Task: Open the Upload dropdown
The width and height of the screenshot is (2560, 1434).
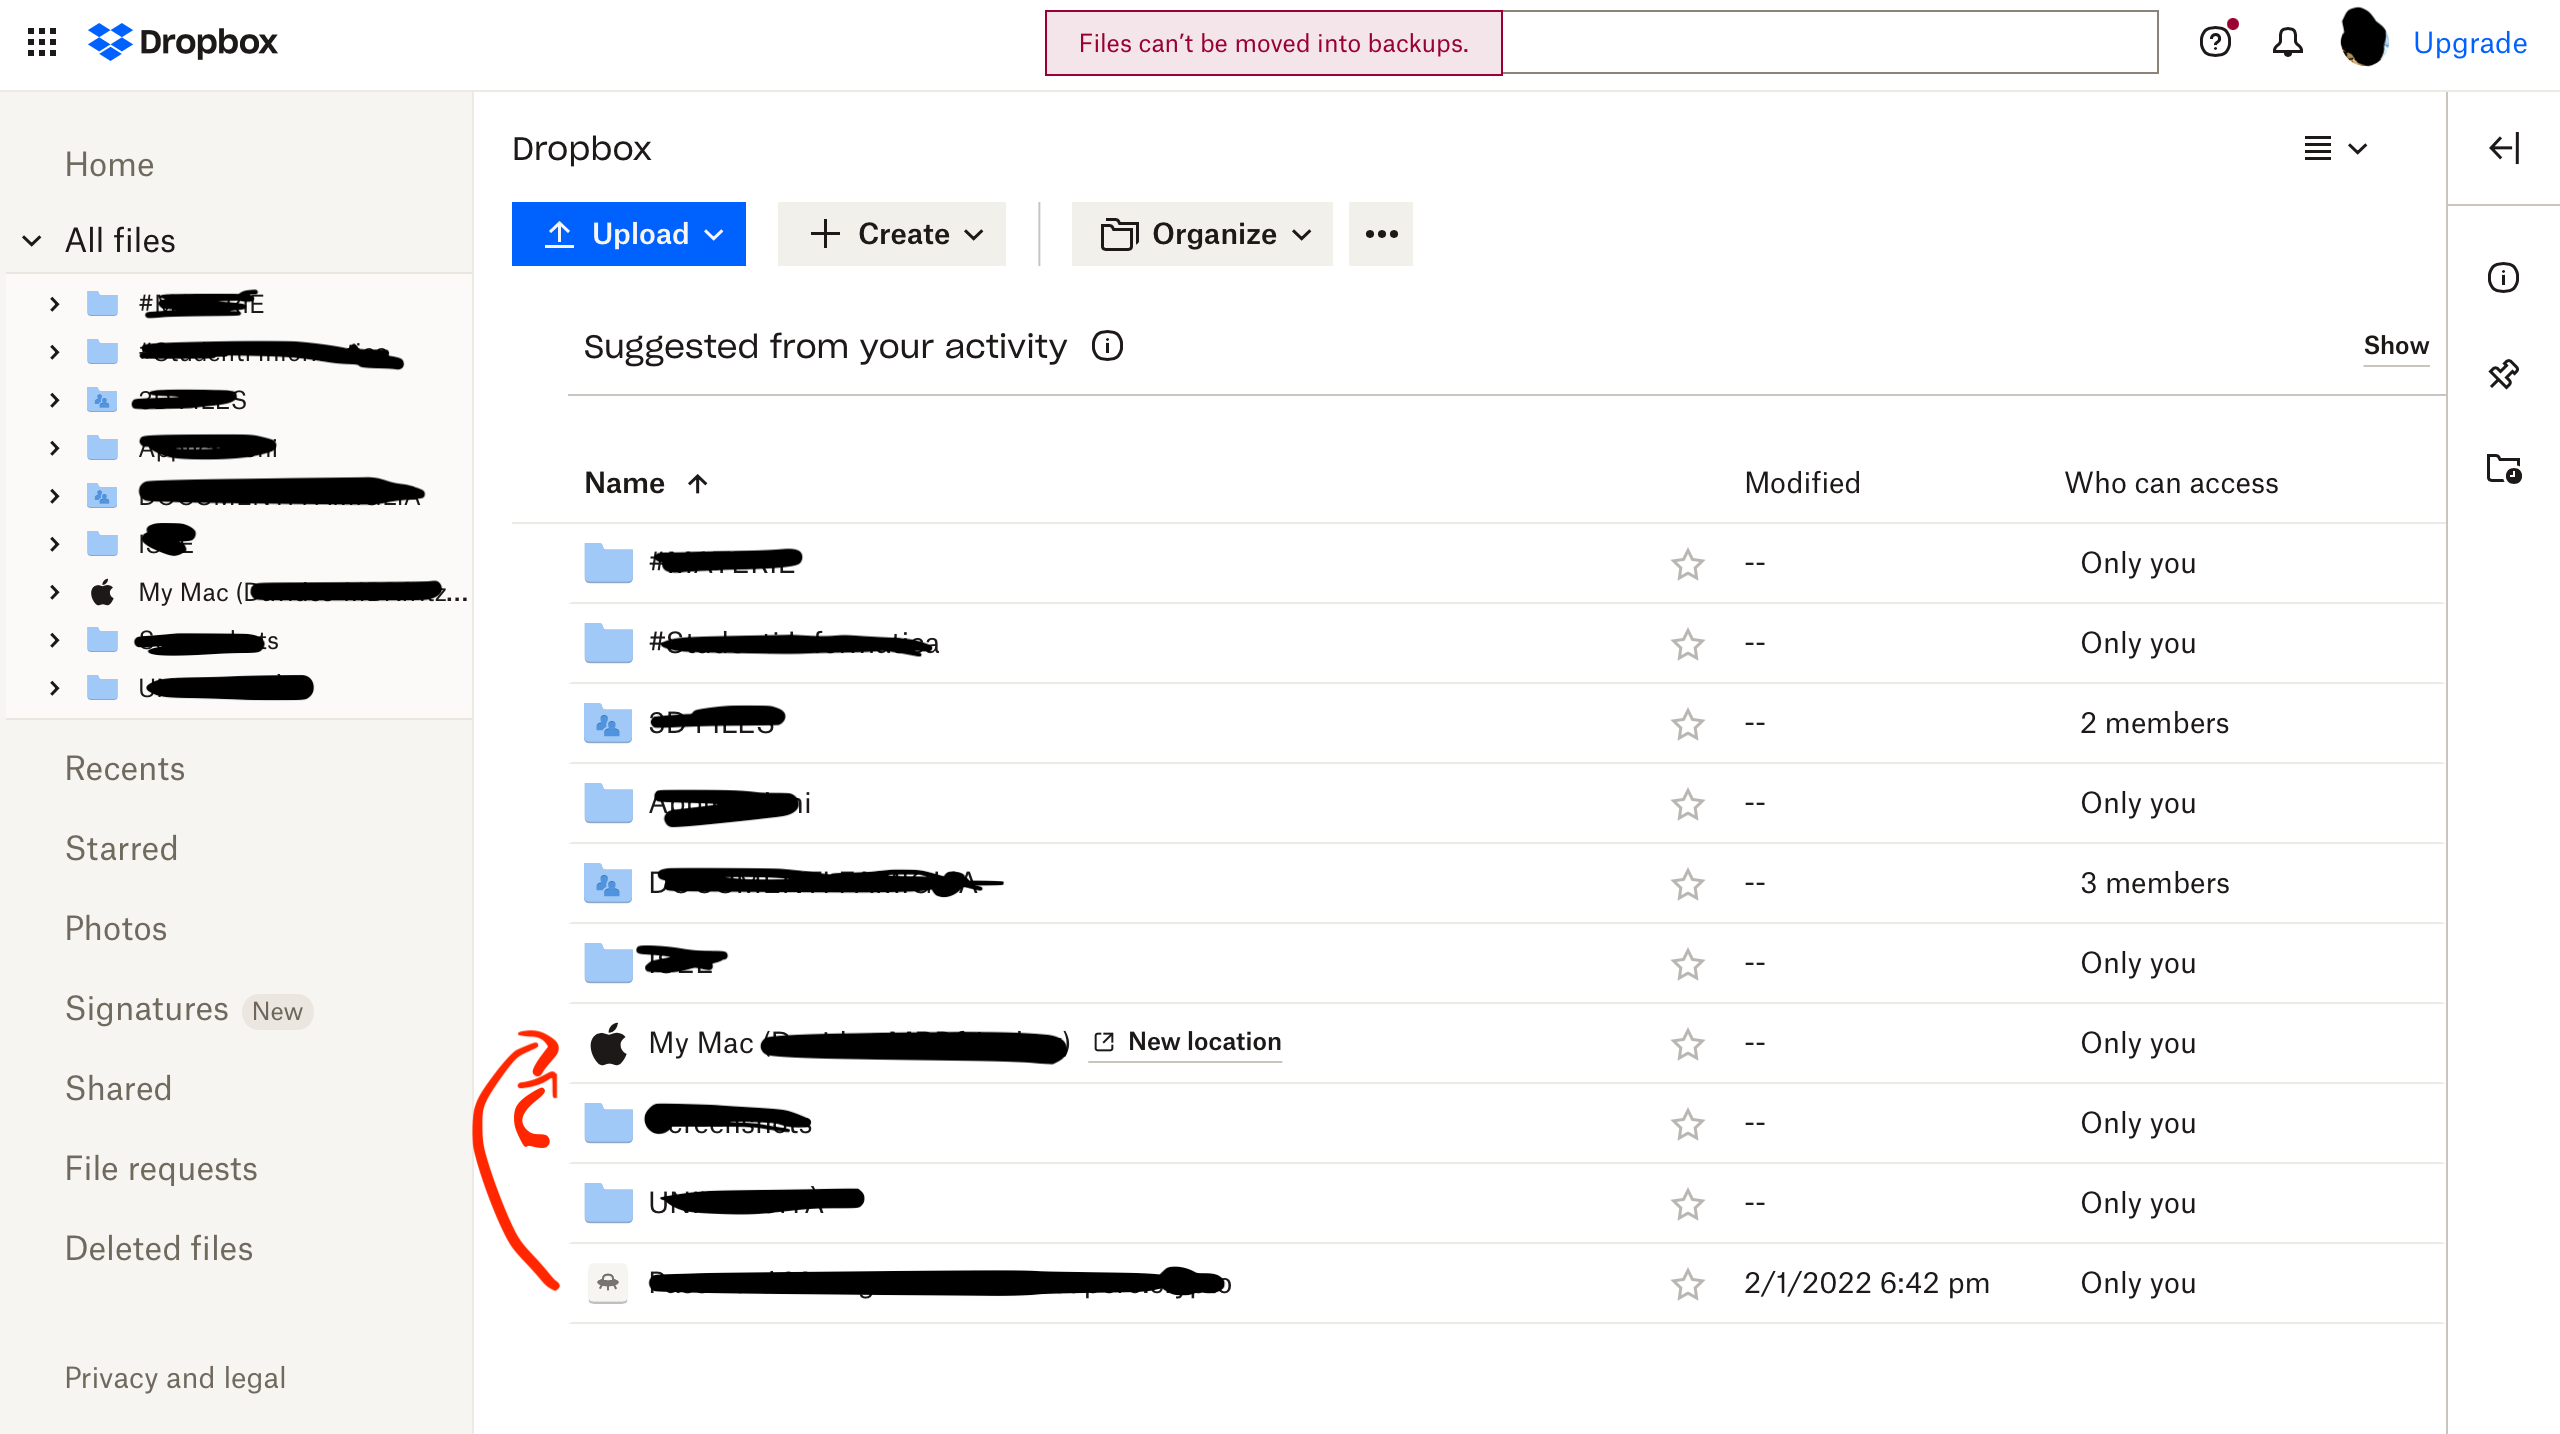Action: coord(628,234)
